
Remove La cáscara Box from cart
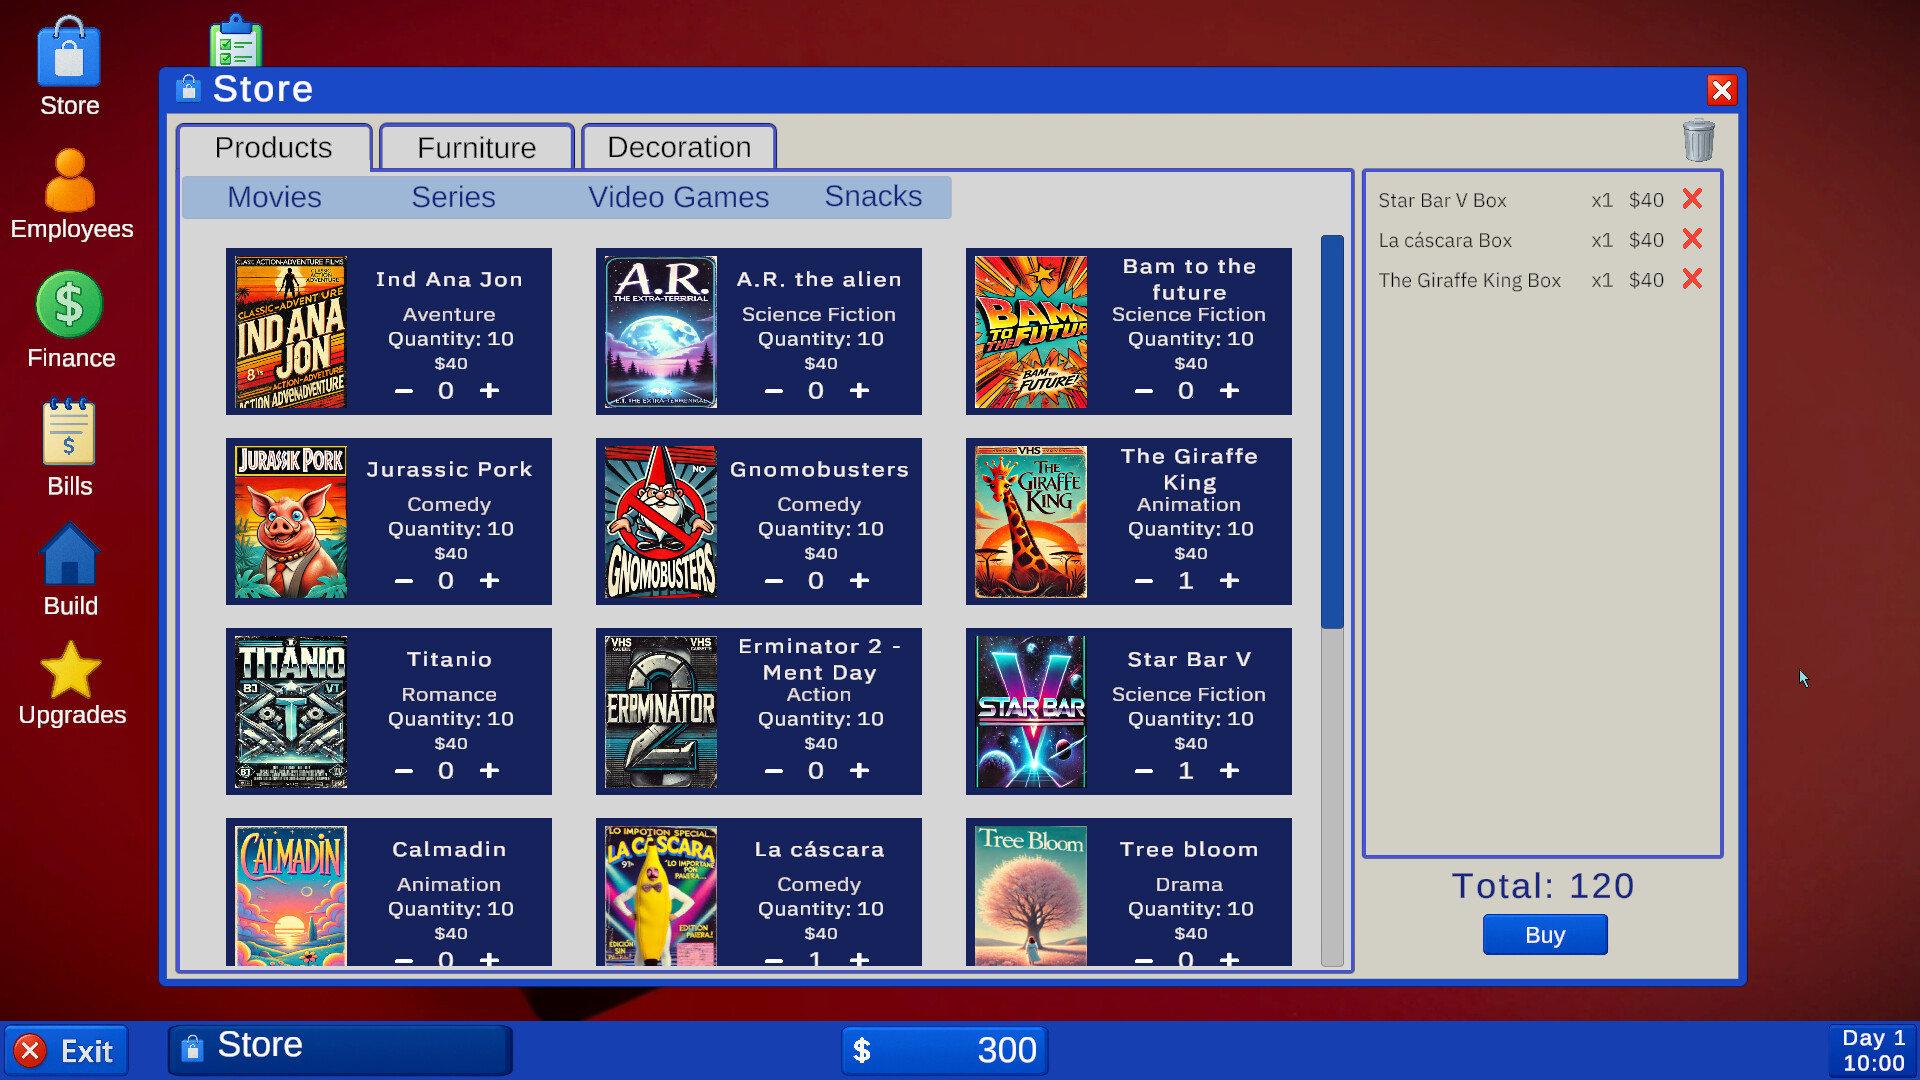click(1692, 239)
